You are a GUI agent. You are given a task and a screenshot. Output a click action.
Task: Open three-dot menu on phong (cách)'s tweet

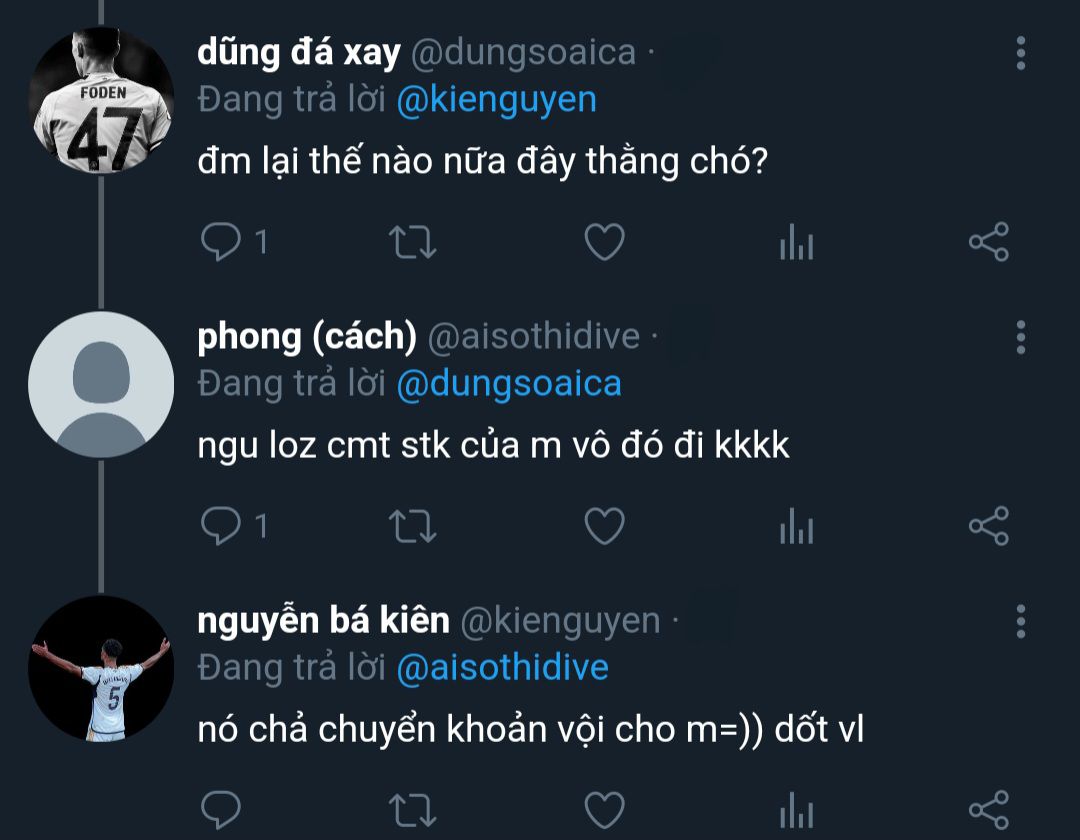pos(1021,337)
